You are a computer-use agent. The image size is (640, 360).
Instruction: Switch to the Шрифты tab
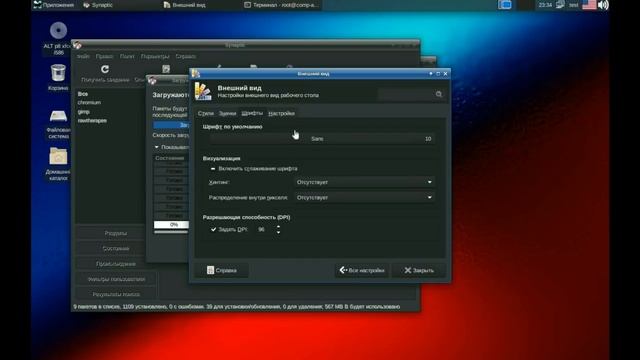click(252, 113)
